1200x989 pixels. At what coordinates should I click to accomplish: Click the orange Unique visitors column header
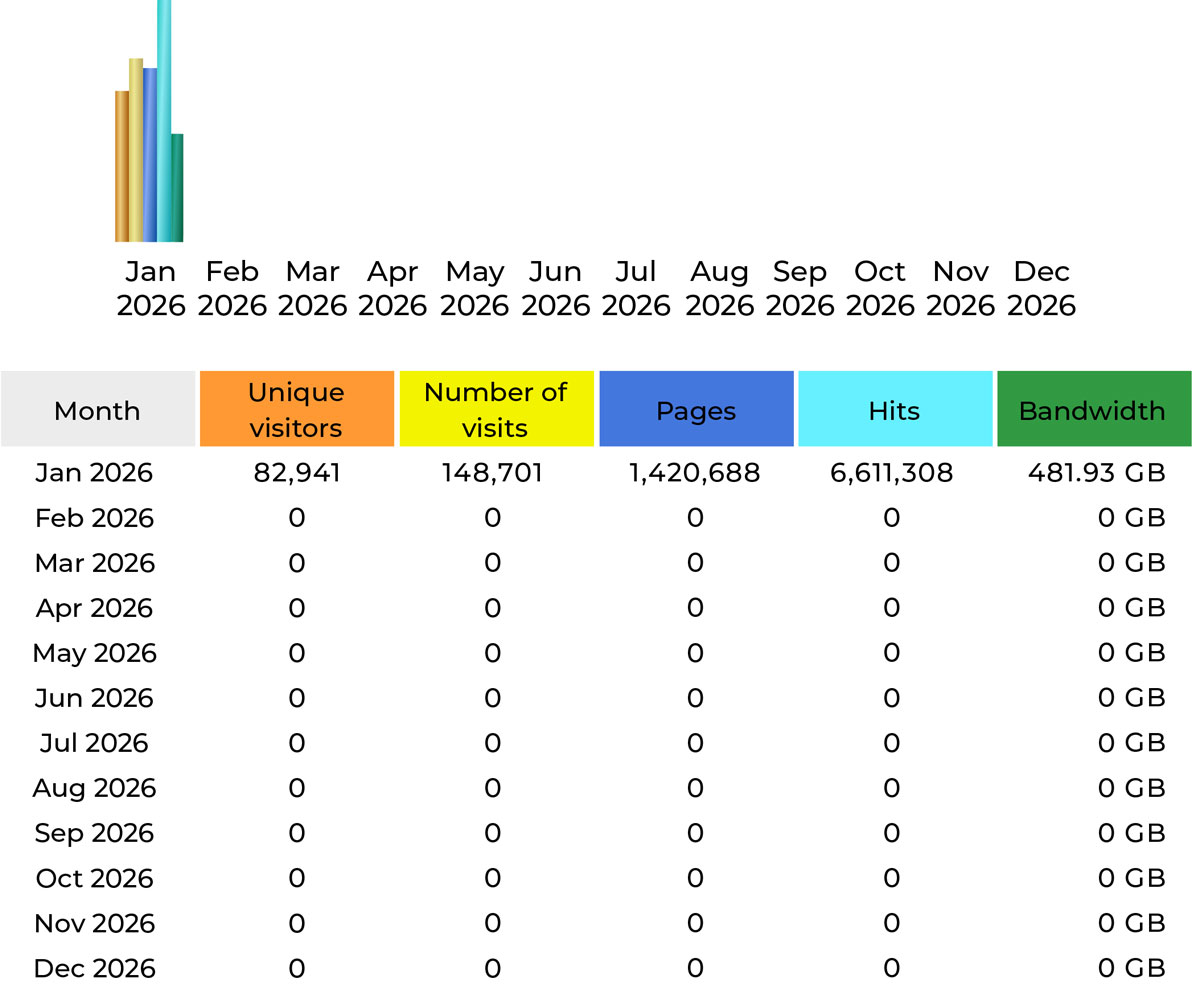pyautogui.click(x=297, y=407)
